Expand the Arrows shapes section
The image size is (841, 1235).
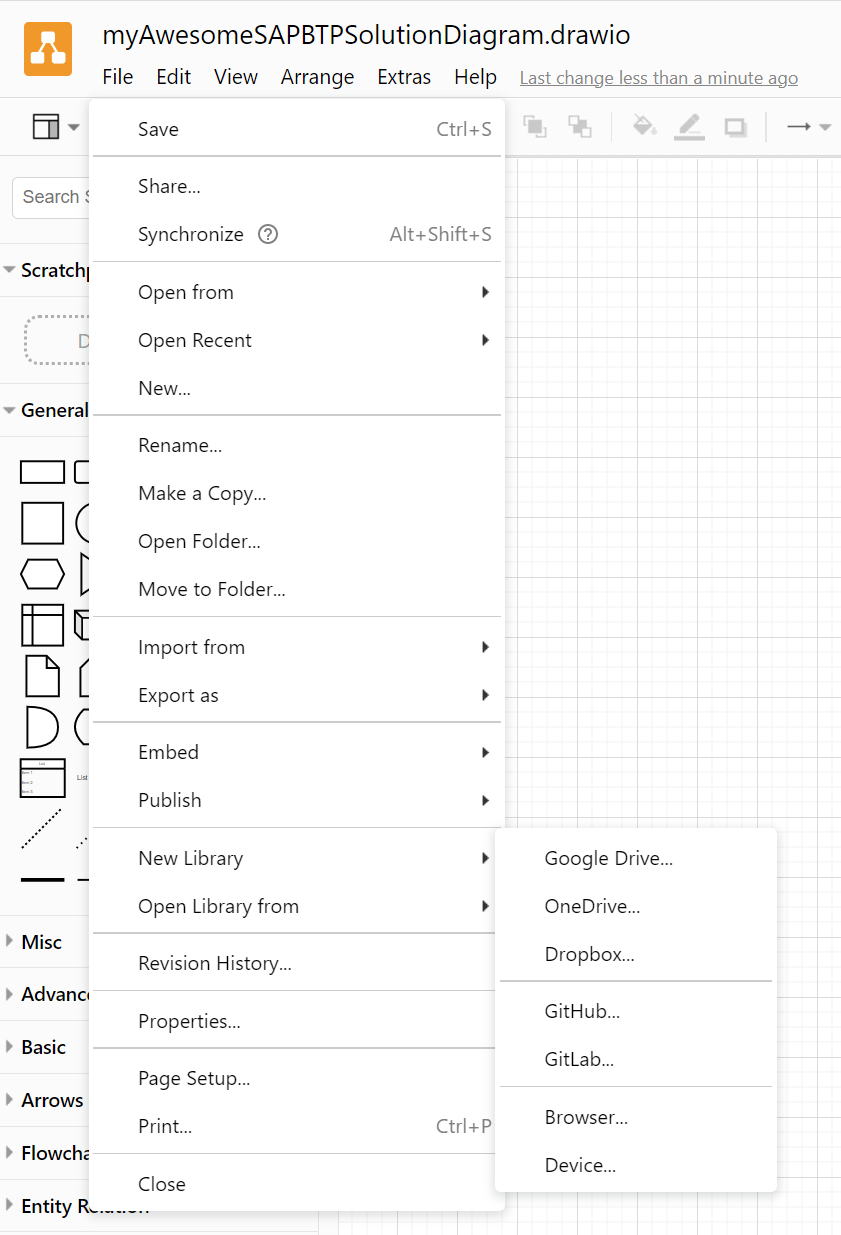[51, 1100]
